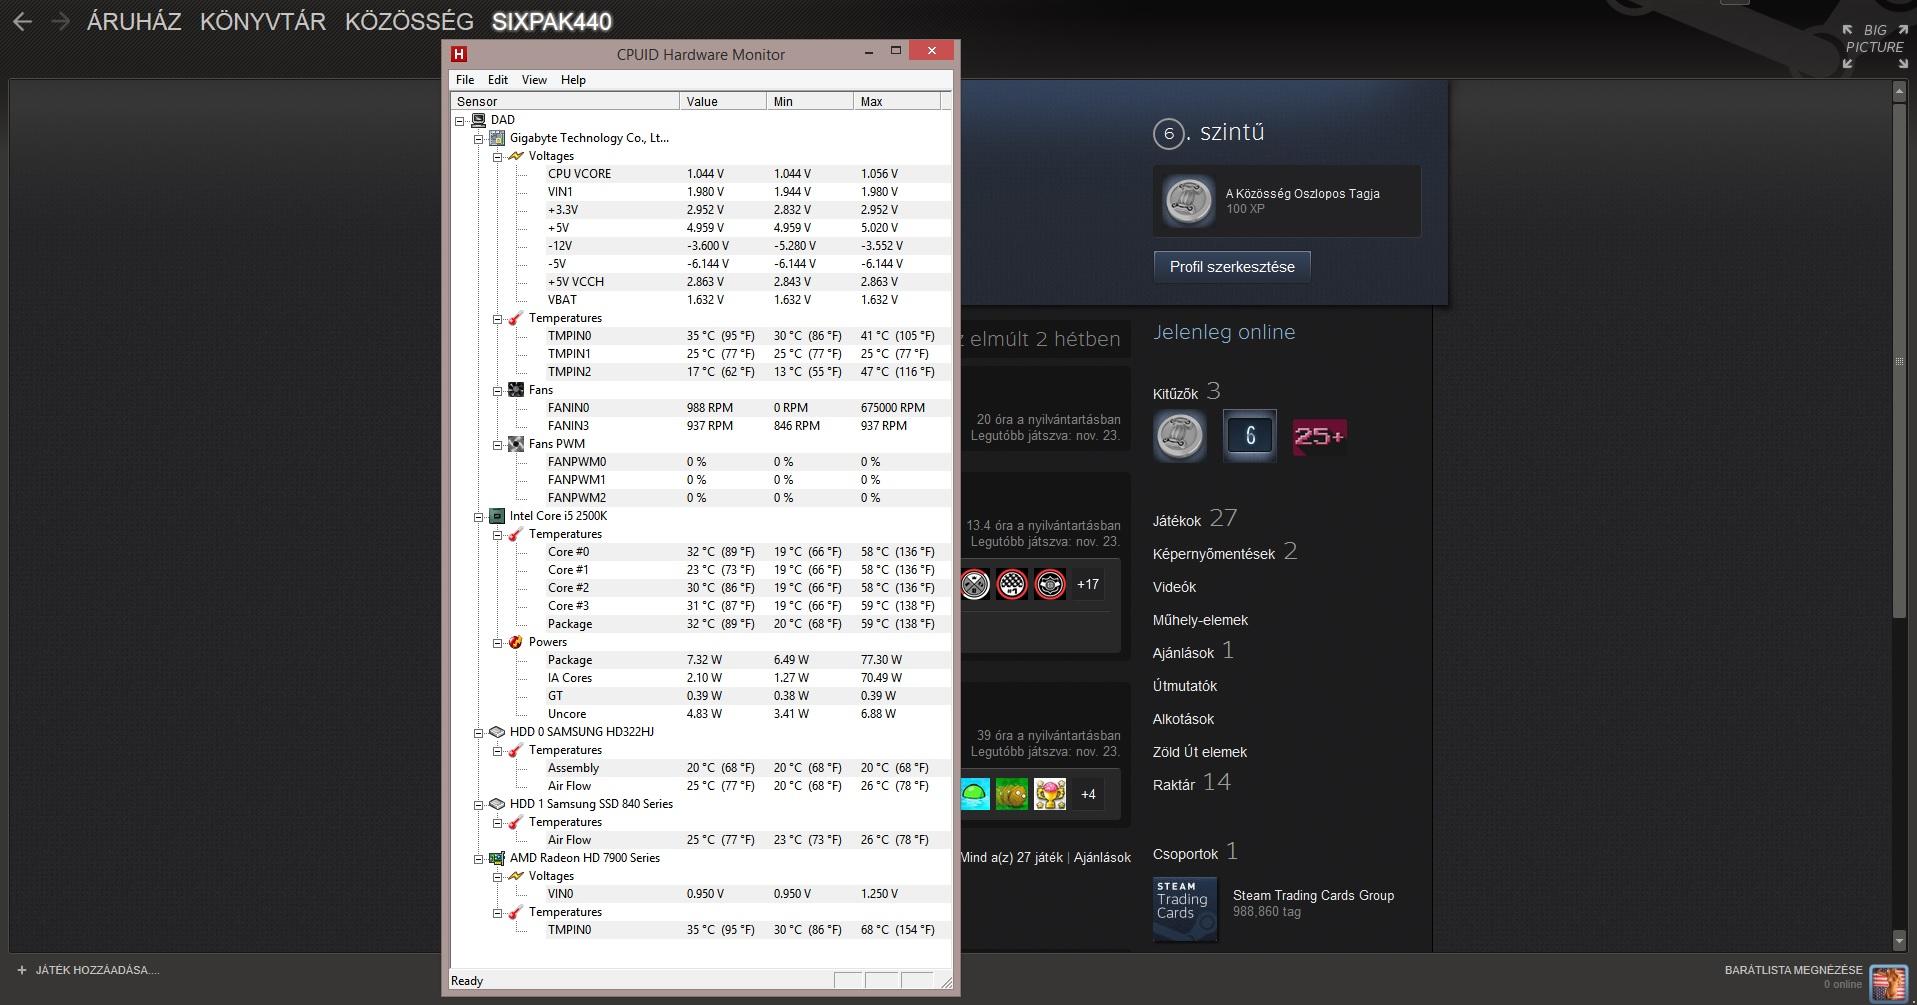Open Steam KÖZÖSSÉG community tab

tap(409, 21)
